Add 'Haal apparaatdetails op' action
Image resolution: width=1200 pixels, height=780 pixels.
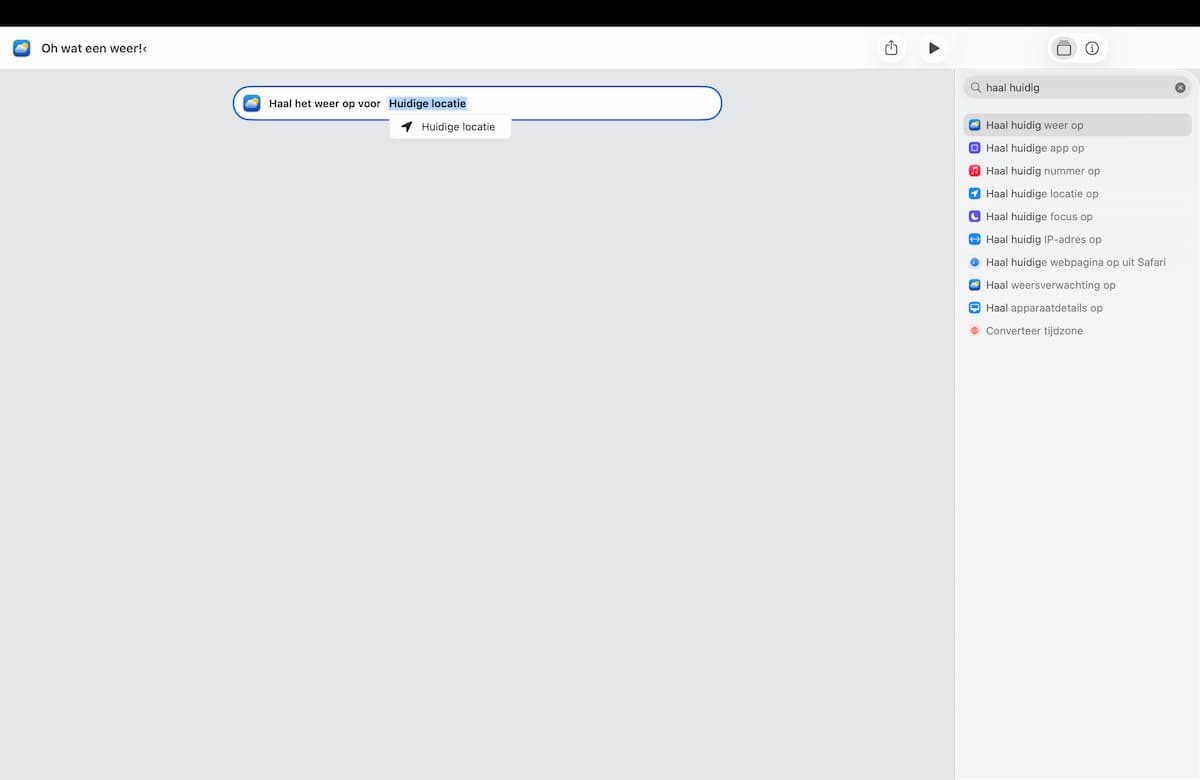pos(1077,308)
